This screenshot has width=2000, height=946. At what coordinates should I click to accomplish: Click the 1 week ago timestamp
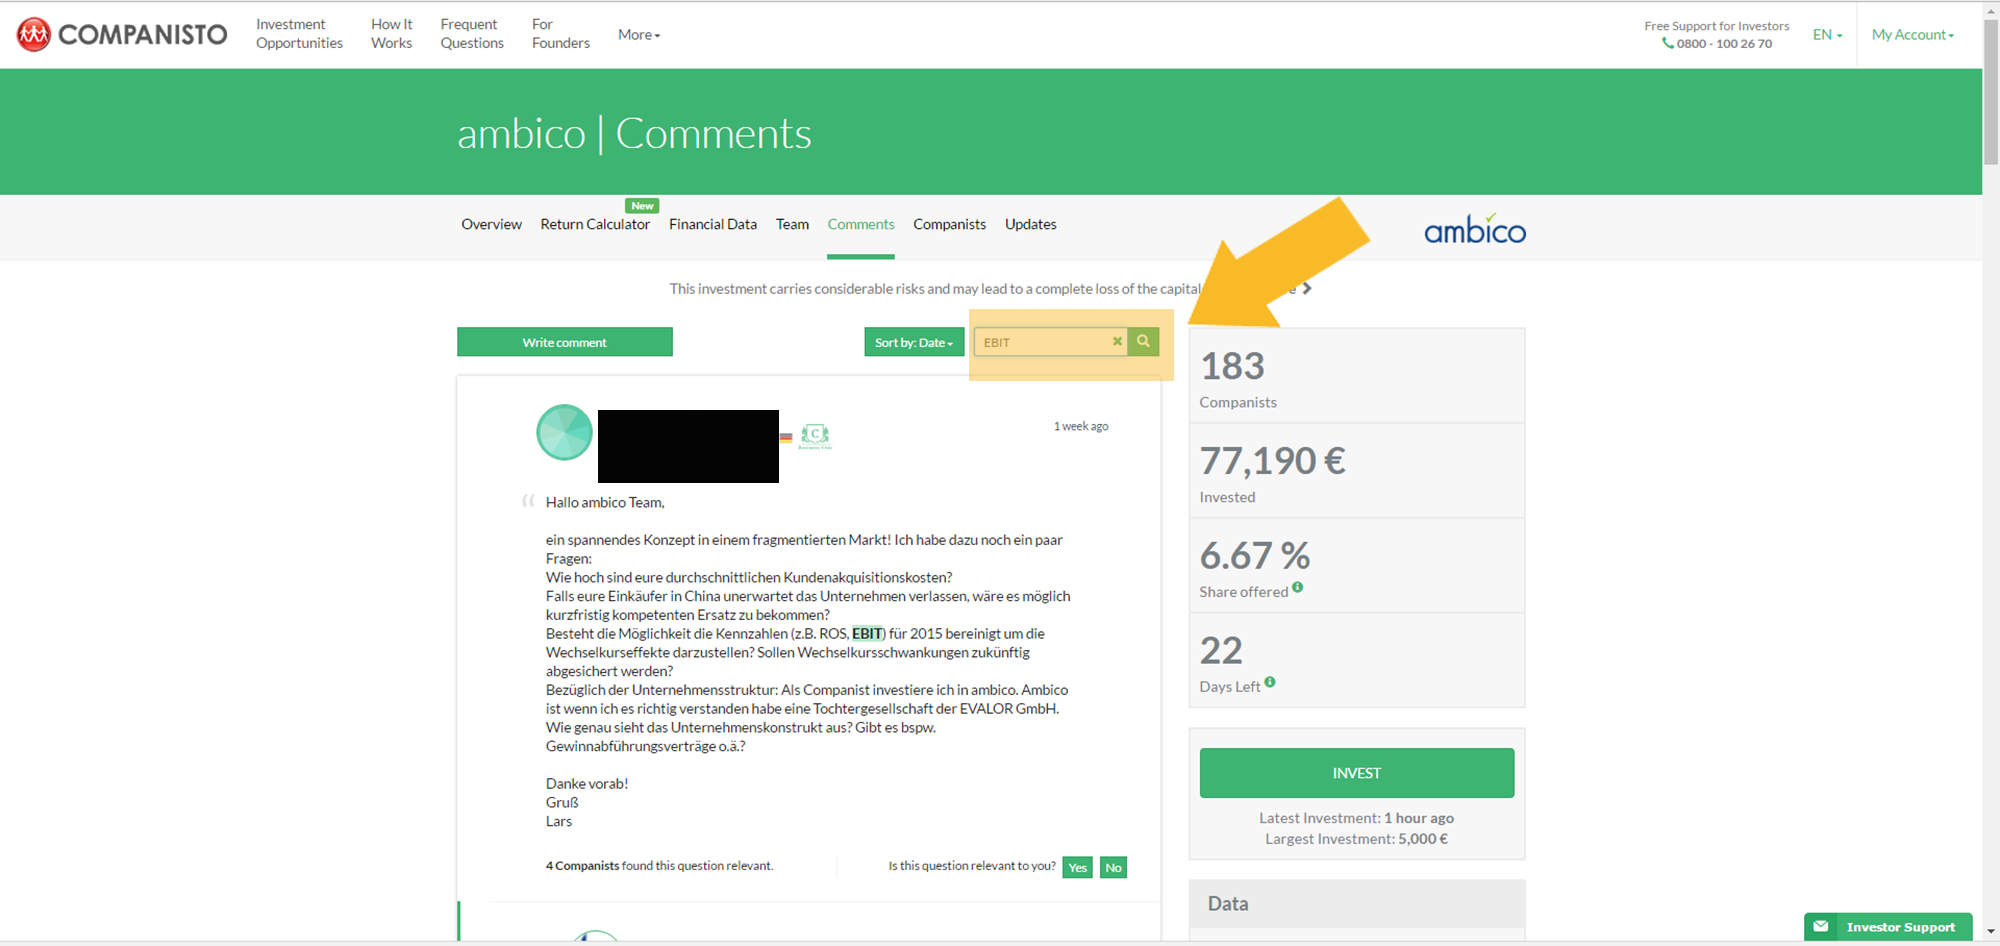coord(1080,427)
